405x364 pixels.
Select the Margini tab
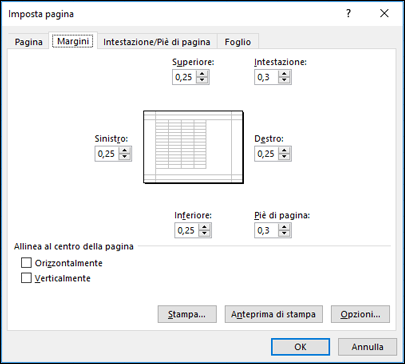(x=73, y=41)
